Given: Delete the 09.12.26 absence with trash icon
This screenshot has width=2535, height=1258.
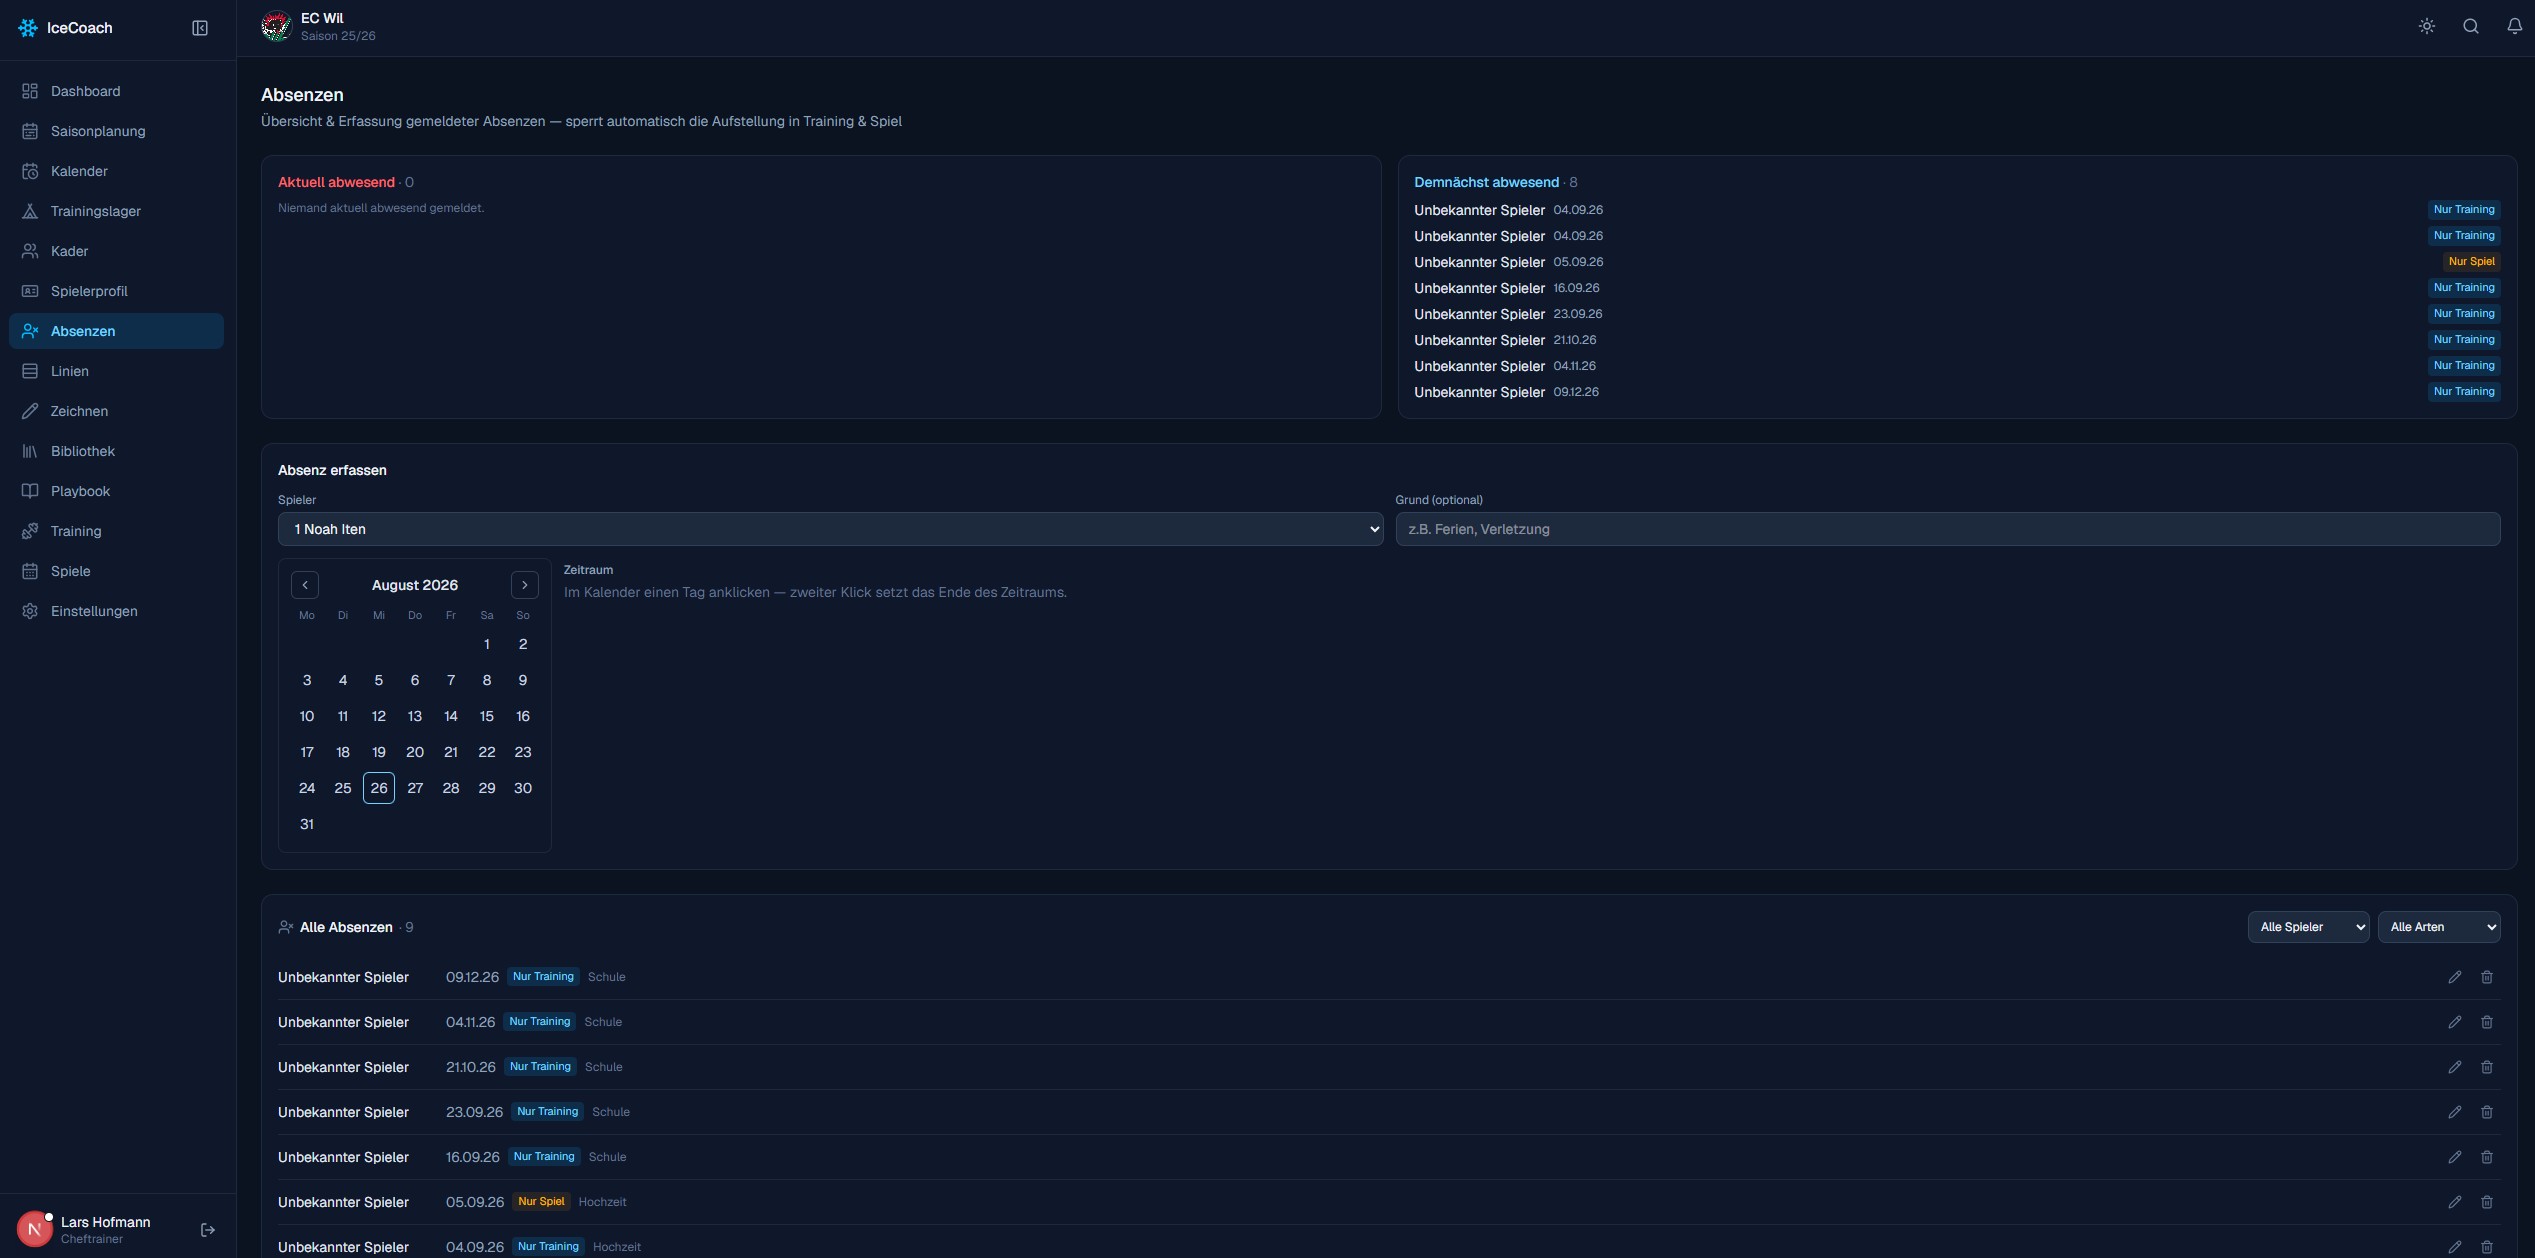Looking at the screenshot, I should point(2487,977).
